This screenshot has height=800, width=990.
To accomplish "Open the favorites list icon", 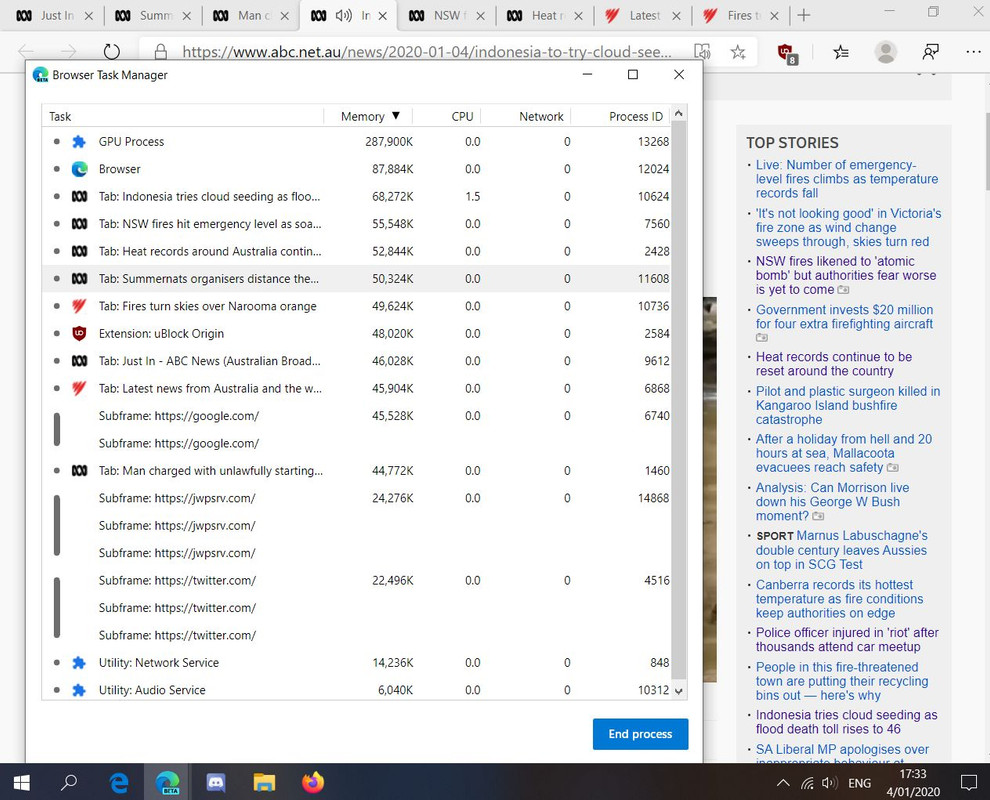I will [x=840, y=52].
